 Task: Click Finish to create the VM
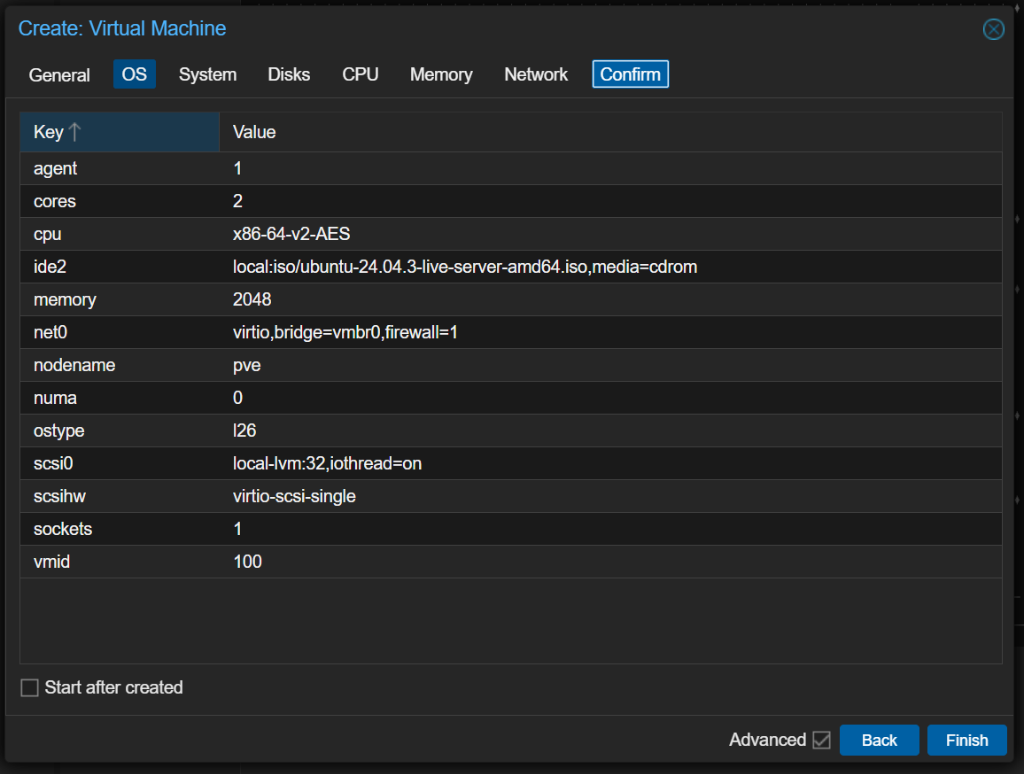[x=967, y=740]
